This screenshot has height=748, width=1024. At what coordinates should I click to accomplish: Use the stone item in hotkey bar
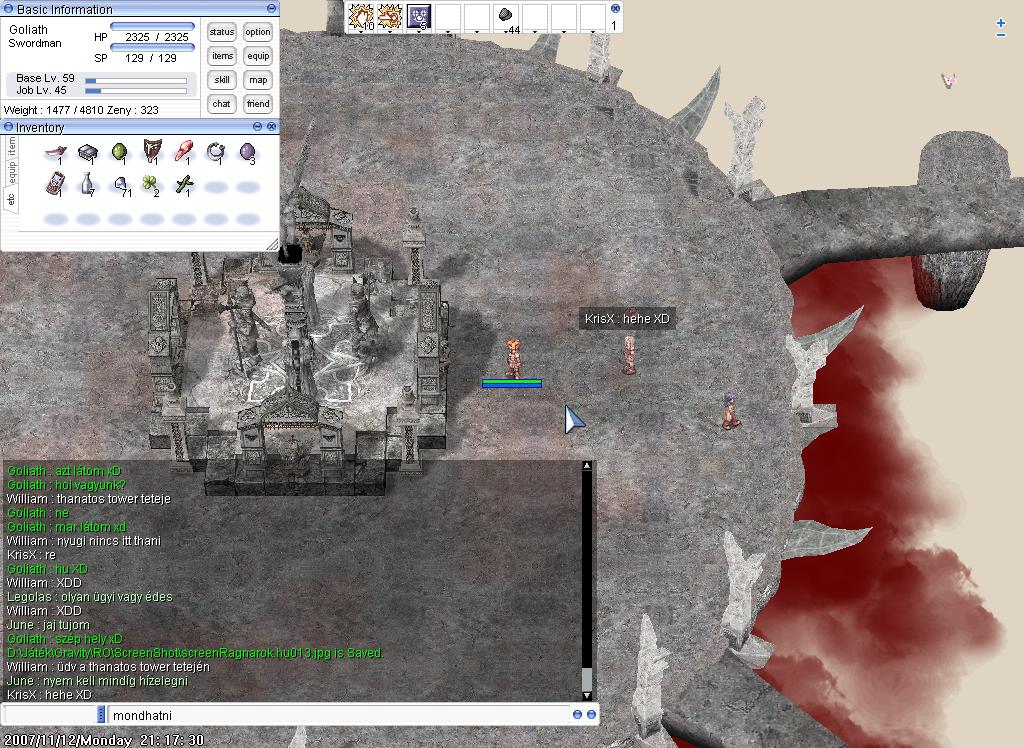tap(507, 16)
